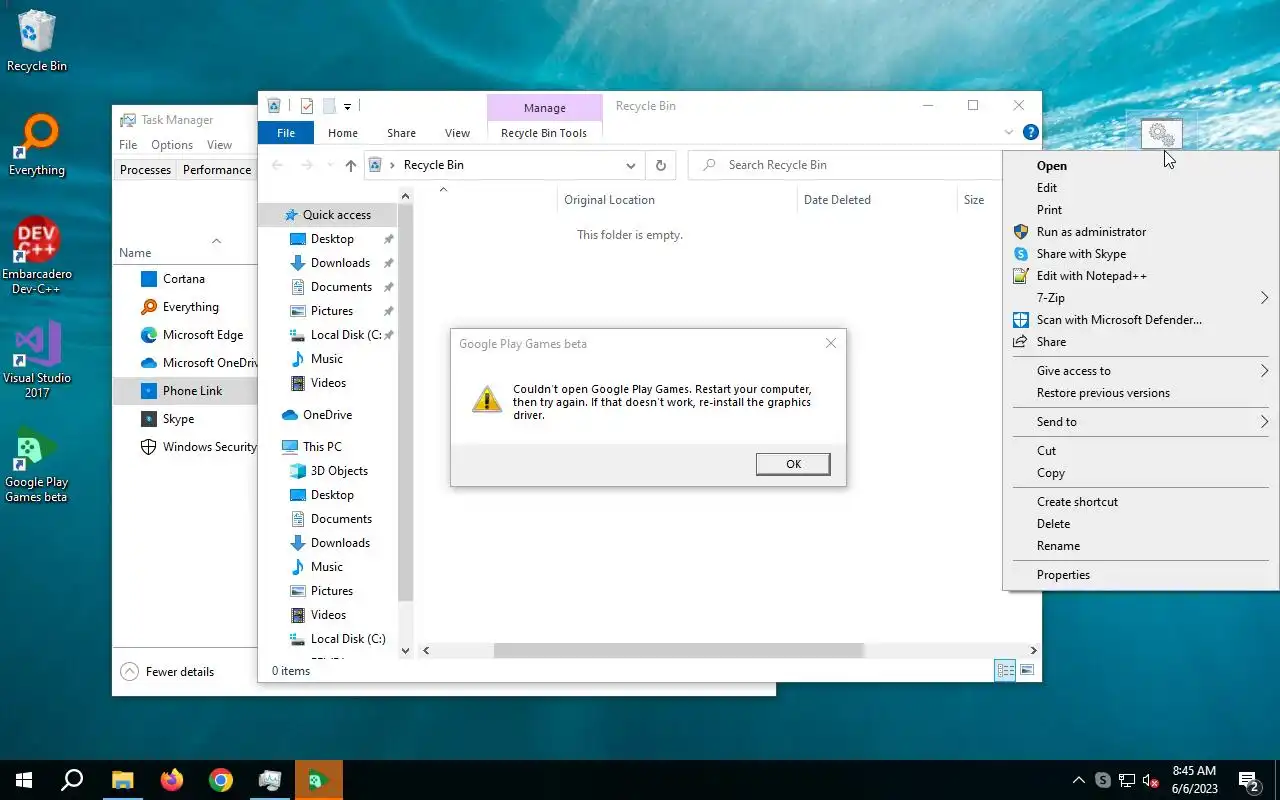
Task: Sort by Date Deleted column header
Action: [x=877, y=200]
